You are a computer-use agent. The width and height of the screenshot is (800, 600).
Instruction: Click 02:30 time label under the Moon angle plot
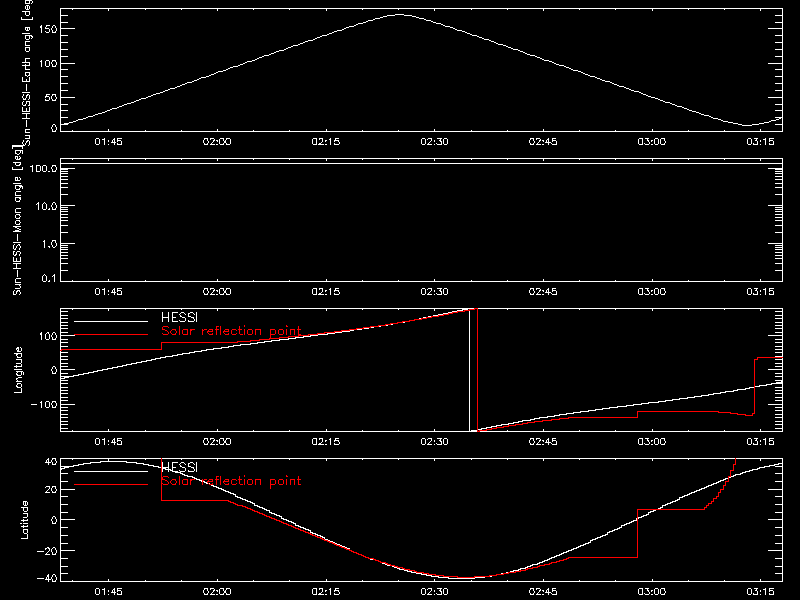coord(434,292)
